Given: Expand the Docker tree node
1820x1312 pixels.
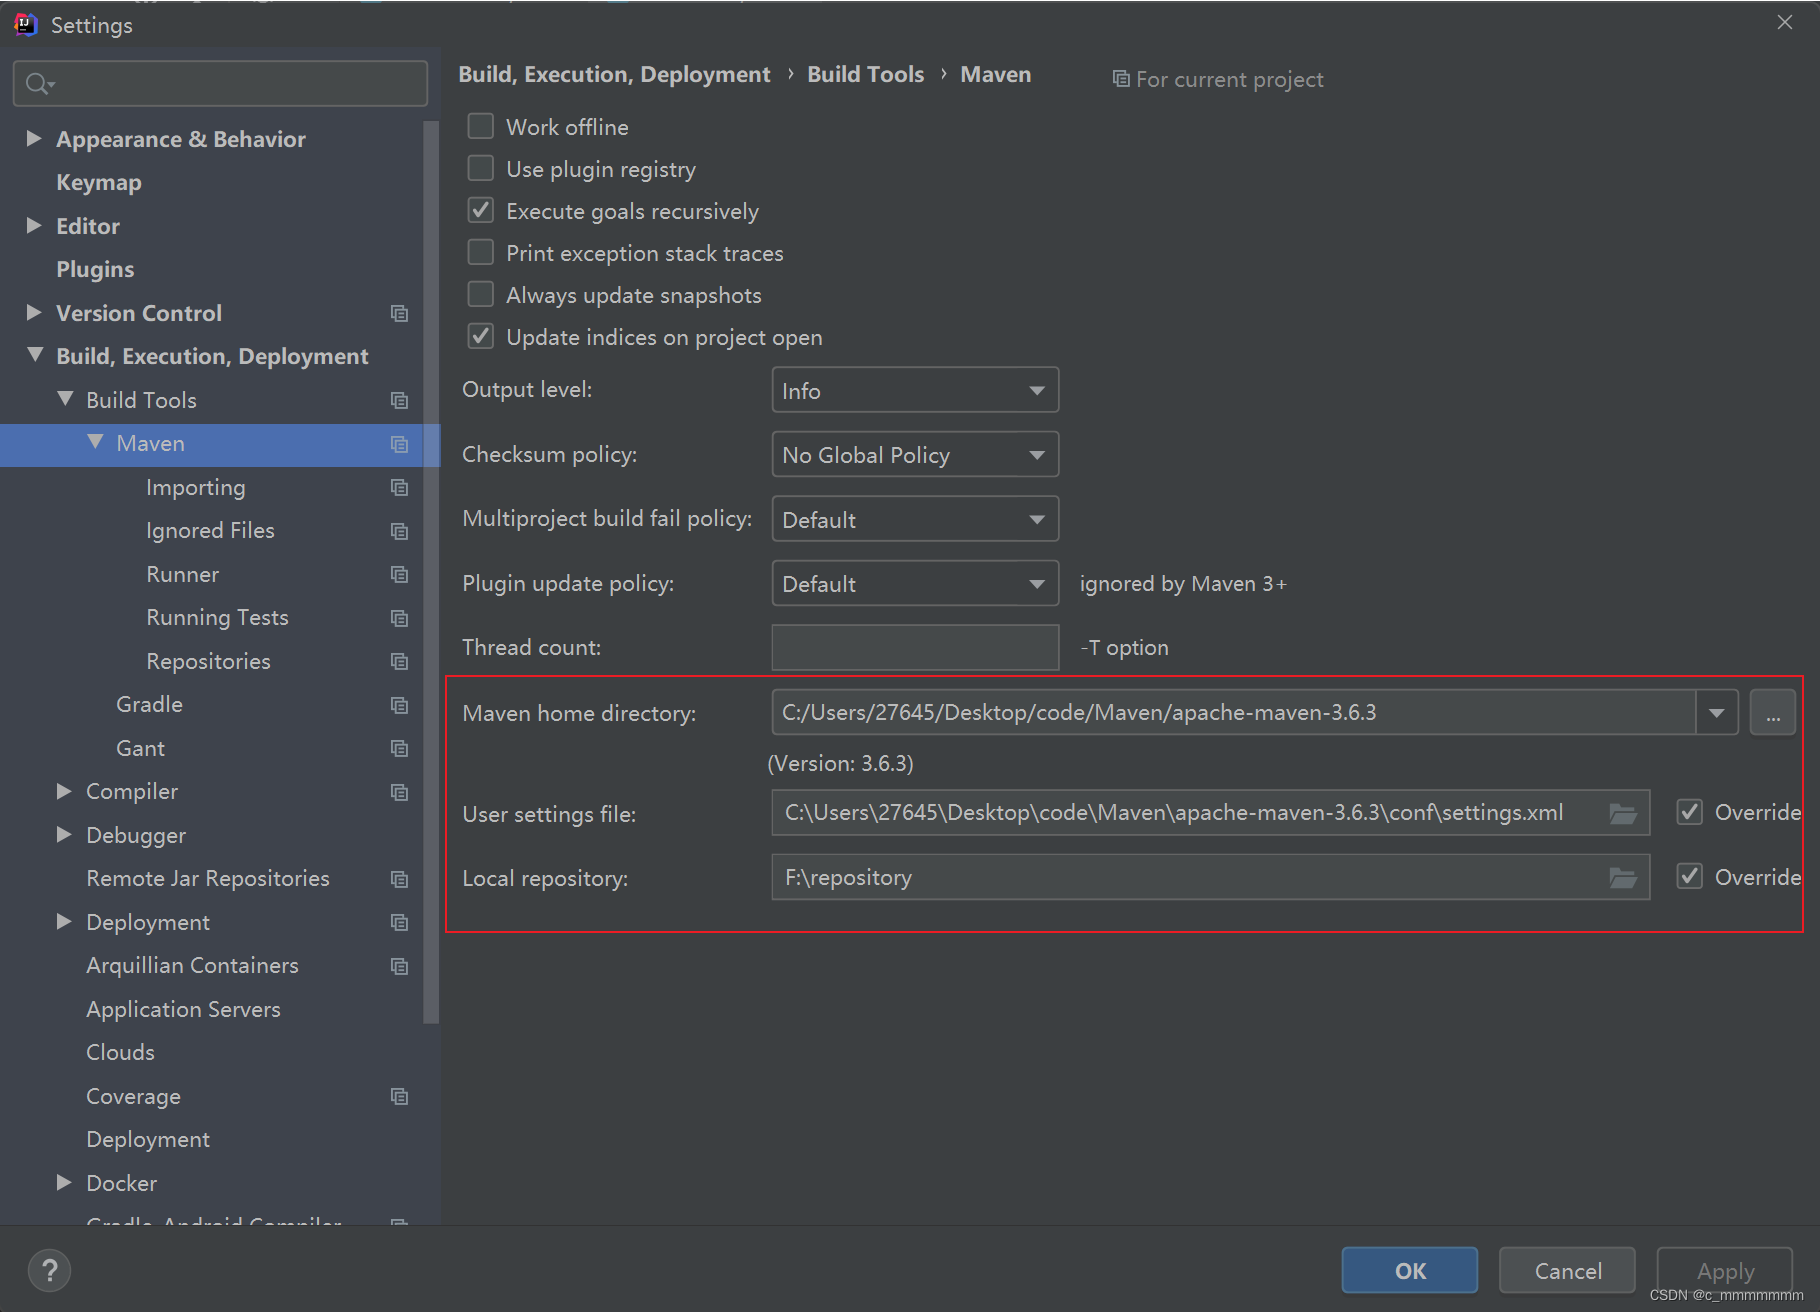Looking at the screenshot, I should tap(64, 1183).
